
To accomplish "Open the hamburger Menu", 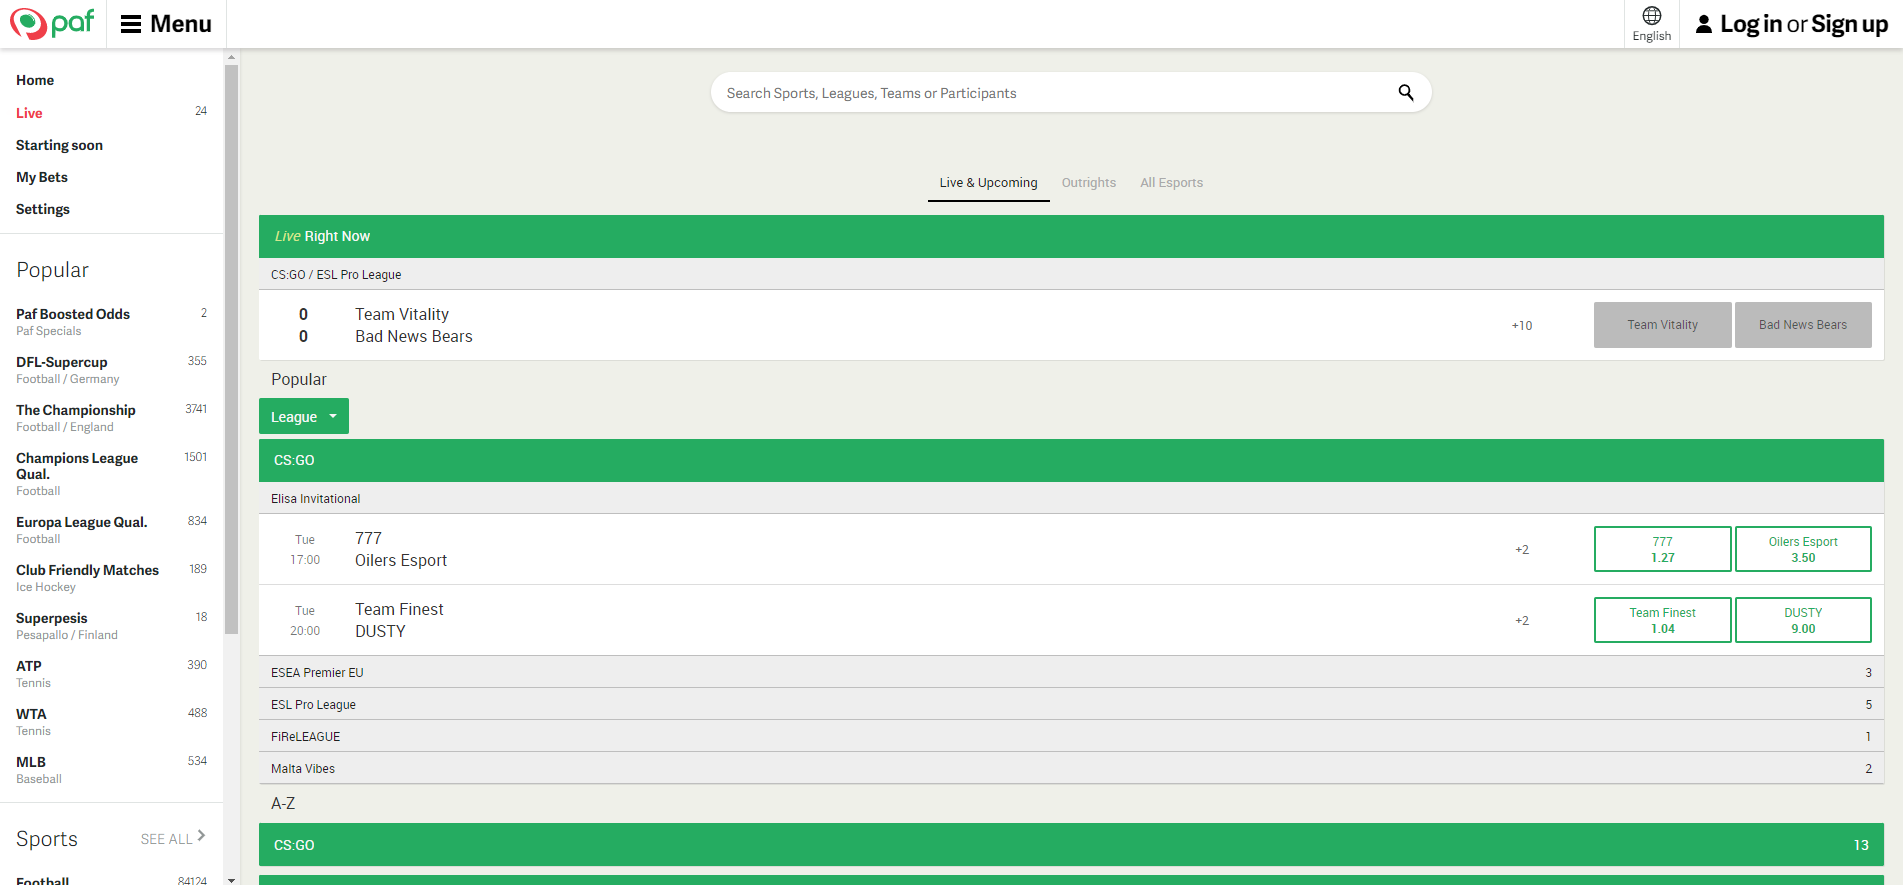I will [x=166, y=24].
